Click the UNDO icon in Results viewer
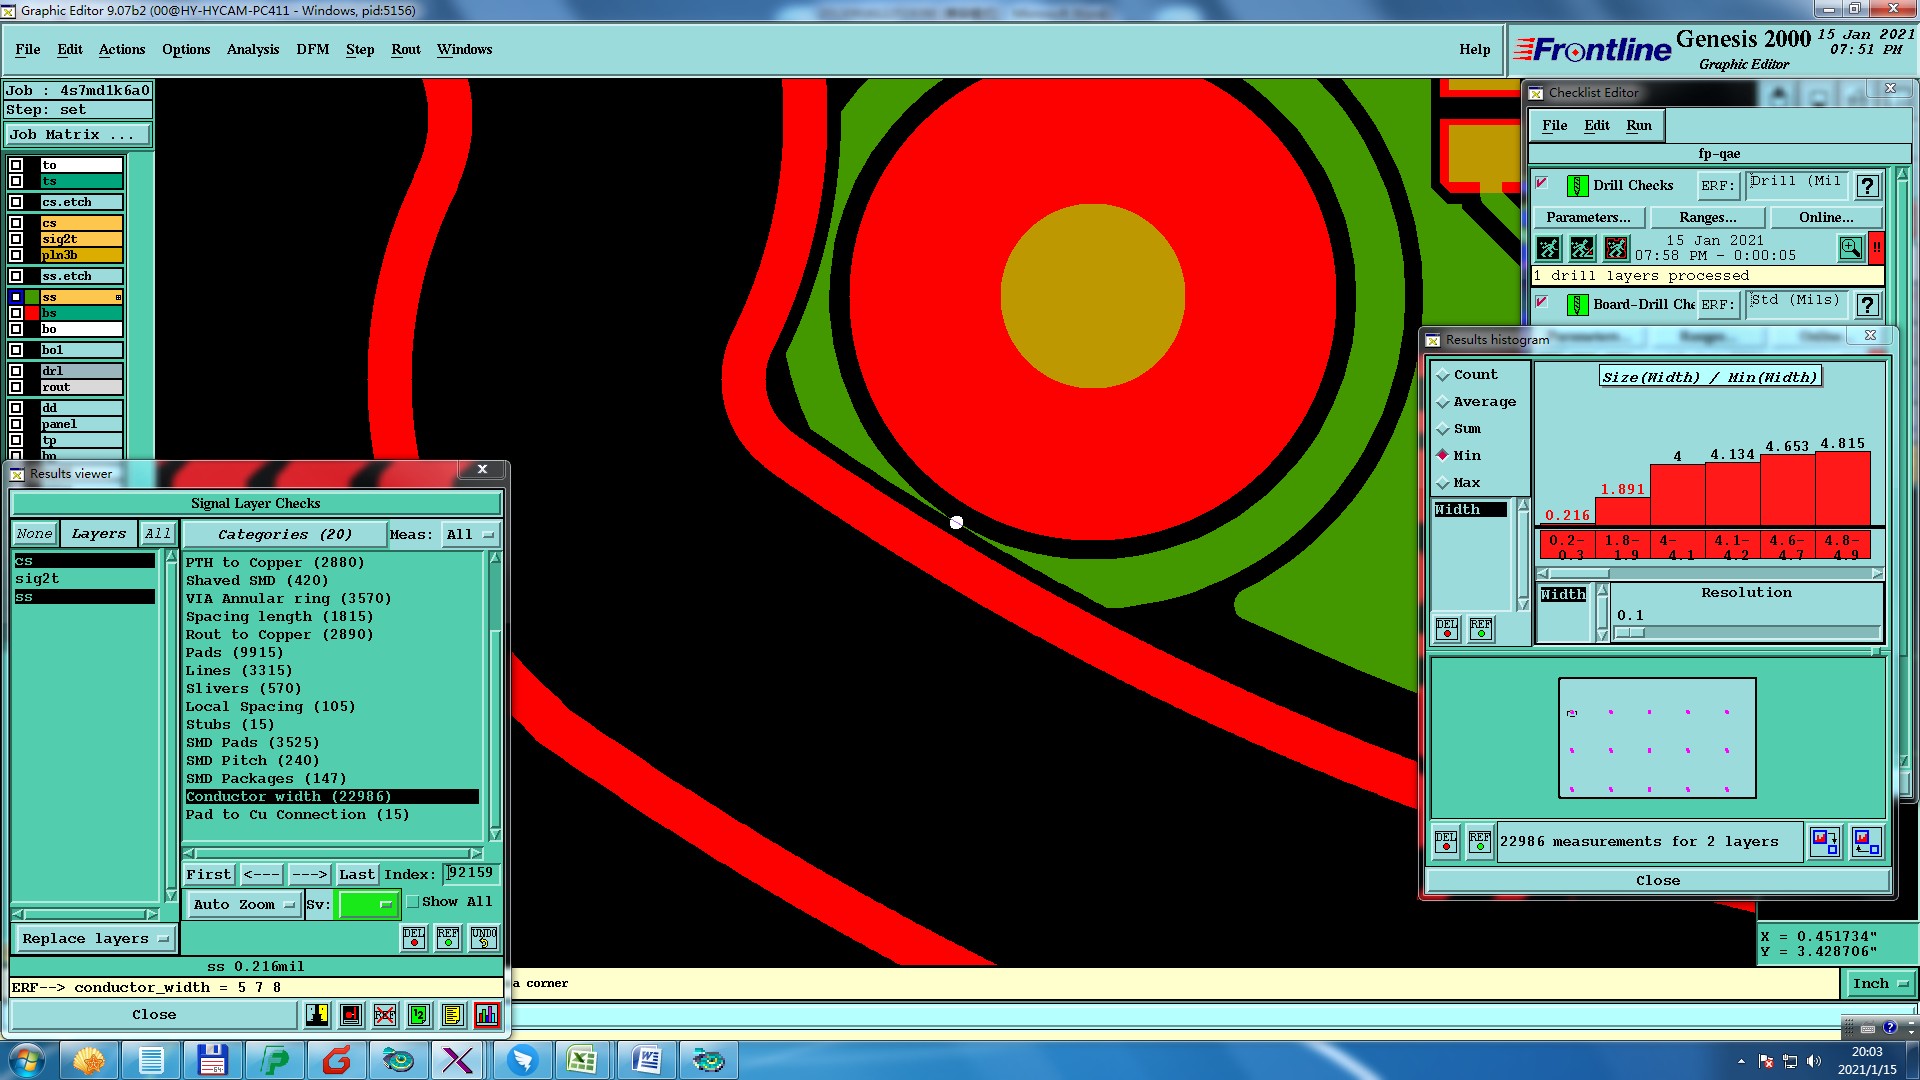1920x1080 pixels. [x=484, y=938]
